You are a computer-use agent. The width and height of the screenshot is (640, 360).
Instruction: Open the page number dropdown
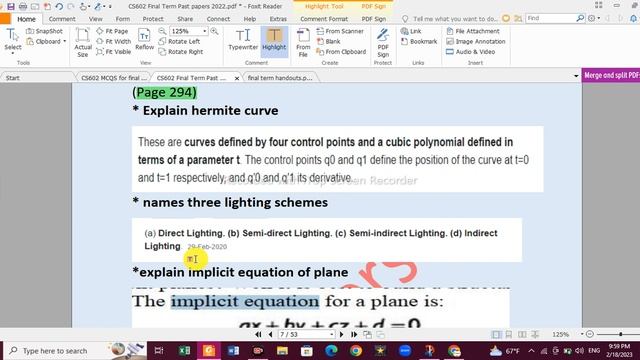click(331, 334)
